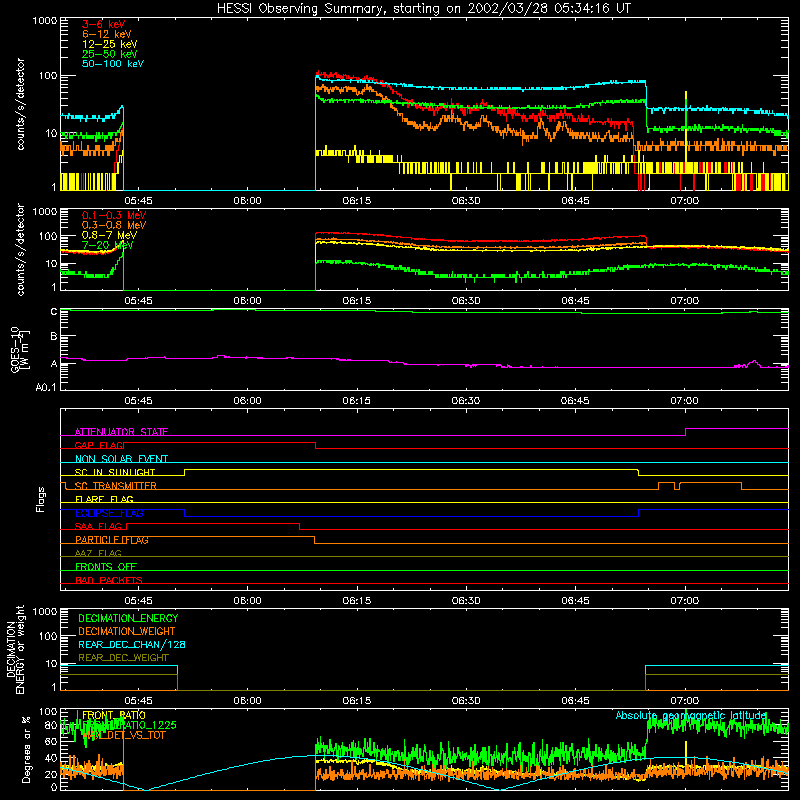Click the ATTENUATOR_STATE flag label
This screenshot has height=800, width=800.
click(x=121, y=432)
